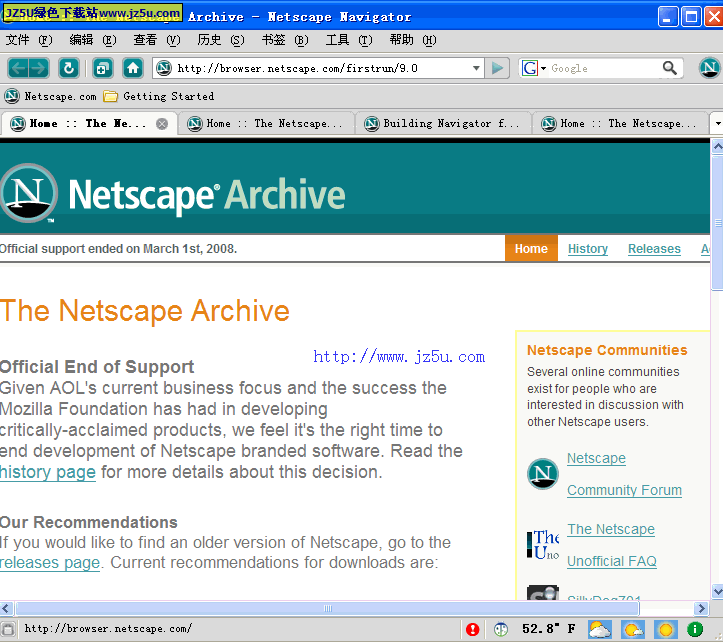Follow the releases page link in text
This screenshot has height=642, width=723.
[x=49, y=563]
